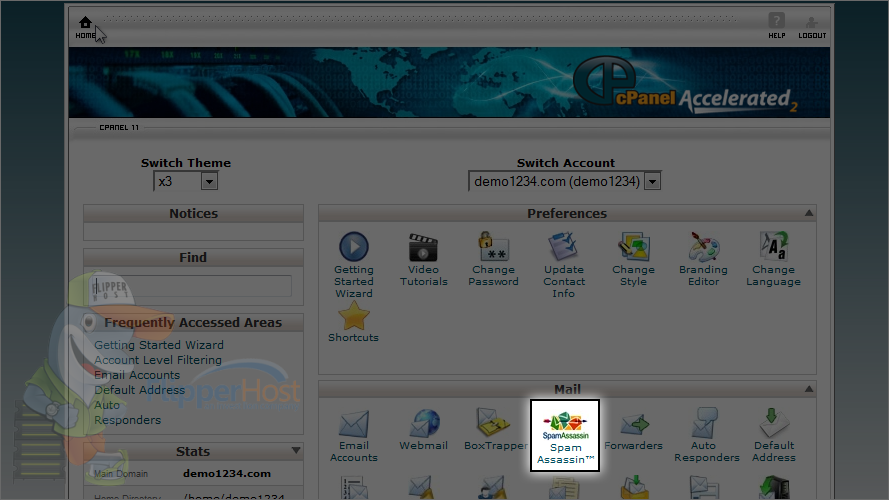889x500 pixels.
Task: Click the Notices panel header
Action: [193, 214]
